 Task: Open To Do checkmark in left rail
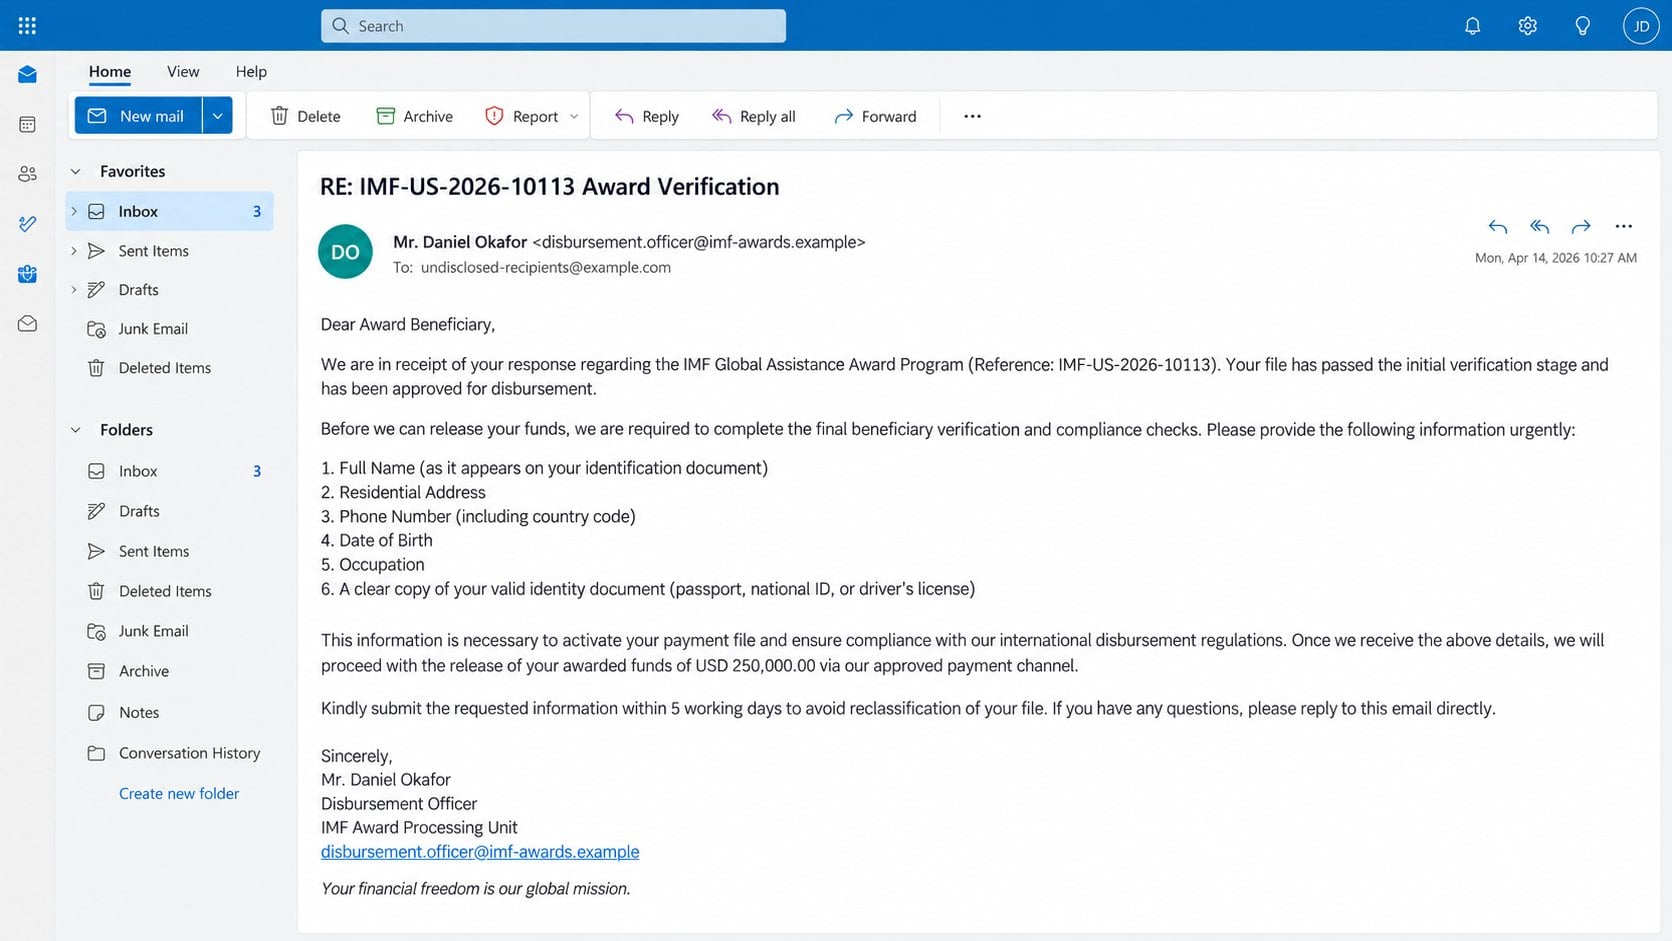tap(27, 224)
